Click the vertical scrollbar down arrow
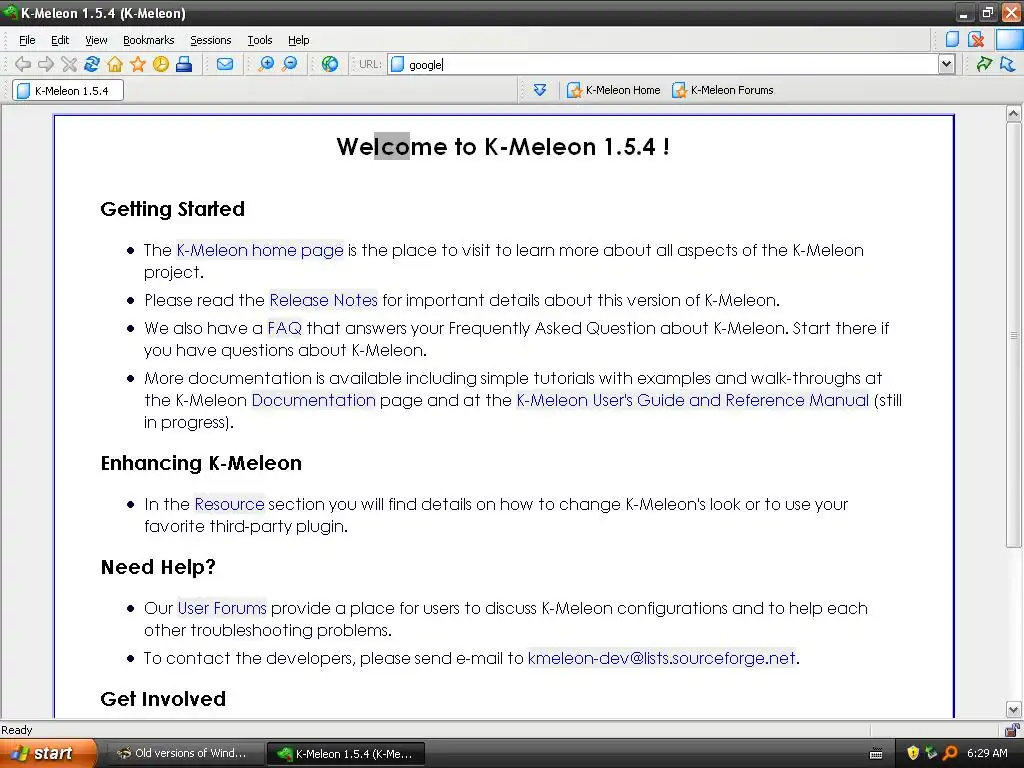 (1013, 710)
